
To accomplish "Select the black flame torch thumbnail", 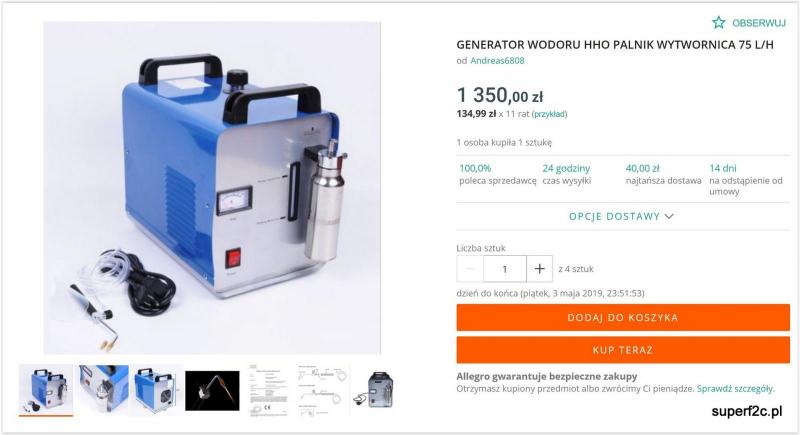I will pyautogui.click(x=212, y=391).
